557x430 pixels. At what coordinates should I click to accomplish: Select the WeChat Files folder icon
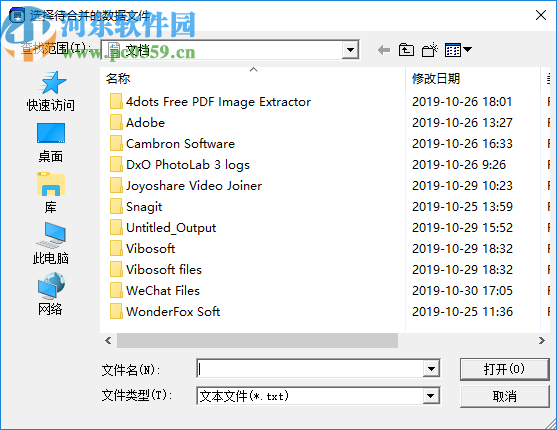coord(116,290)
